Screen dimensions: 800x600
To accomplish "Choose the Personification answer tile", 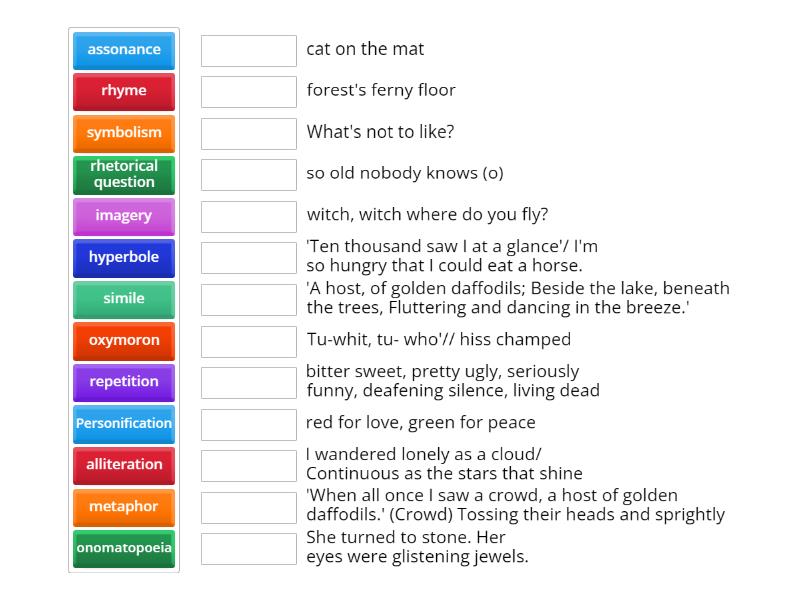I will (x=123, y=424).
